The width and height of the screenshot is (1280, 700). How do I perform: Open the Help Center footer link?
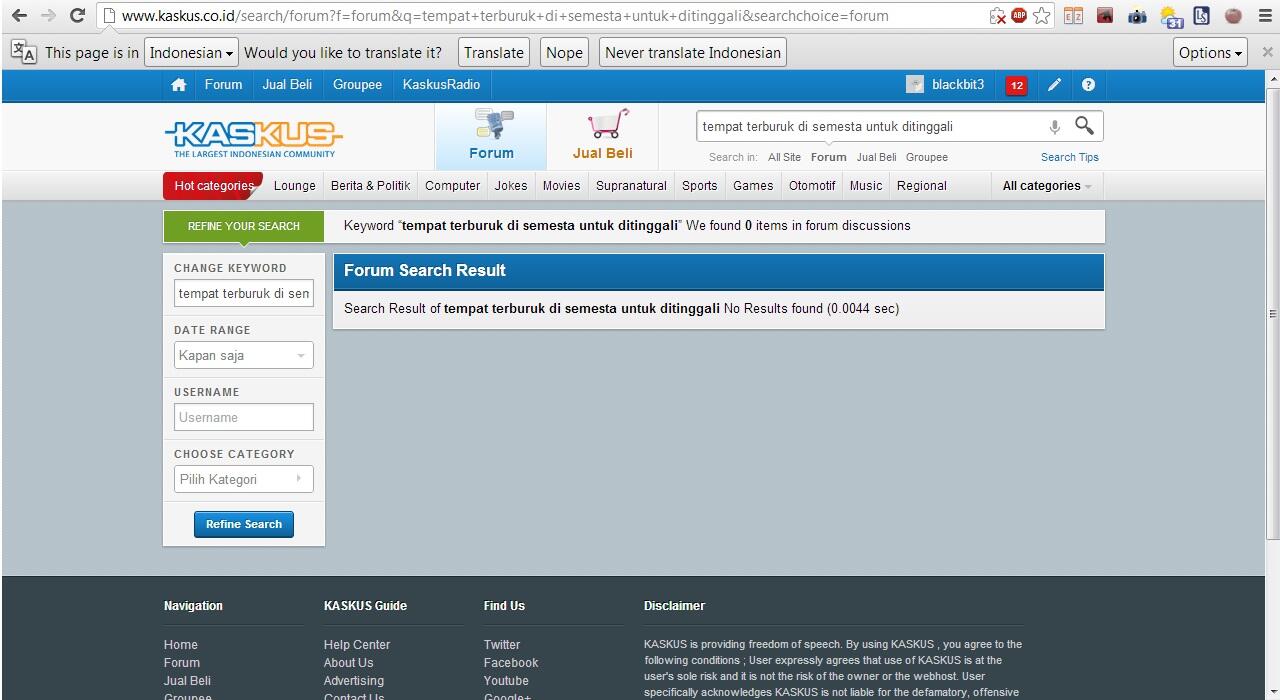(357, 645)
